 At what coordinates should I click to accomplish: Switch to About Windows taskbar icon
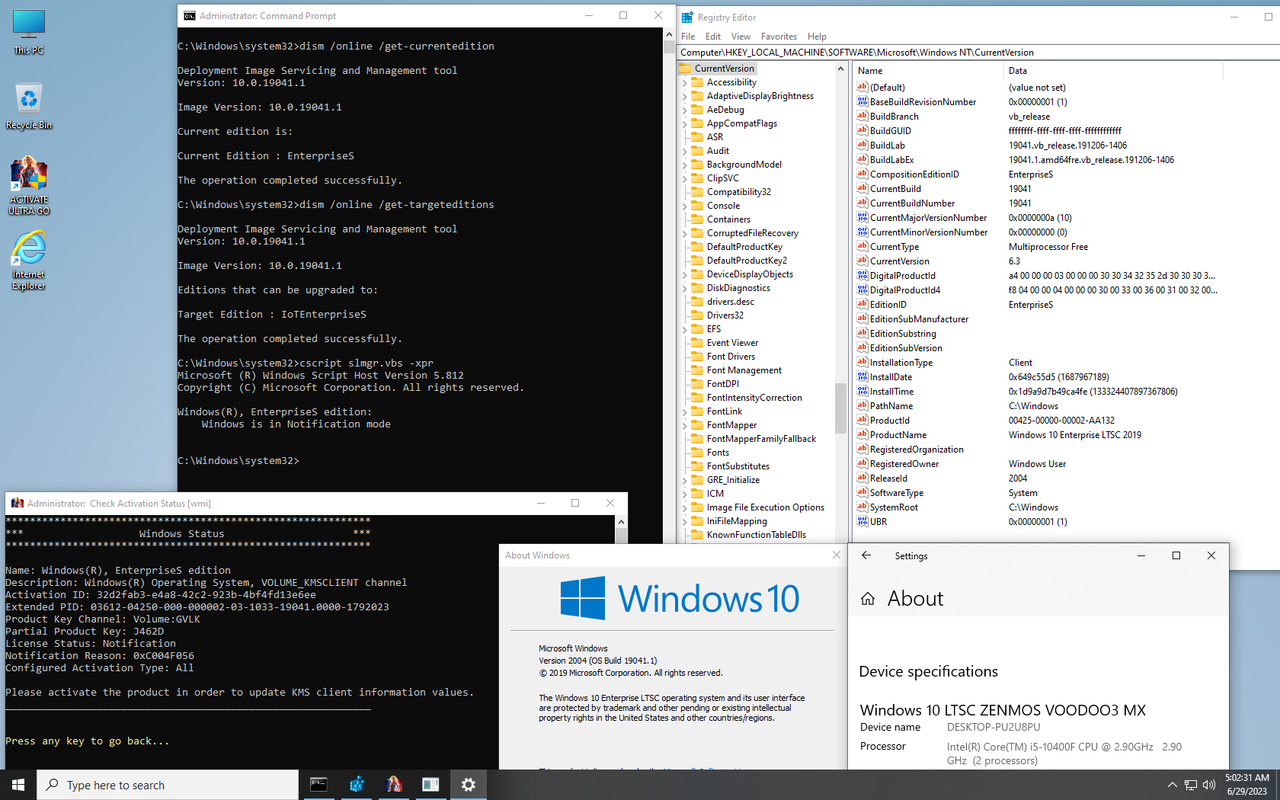pyautogui.click(x=431, y=785)
